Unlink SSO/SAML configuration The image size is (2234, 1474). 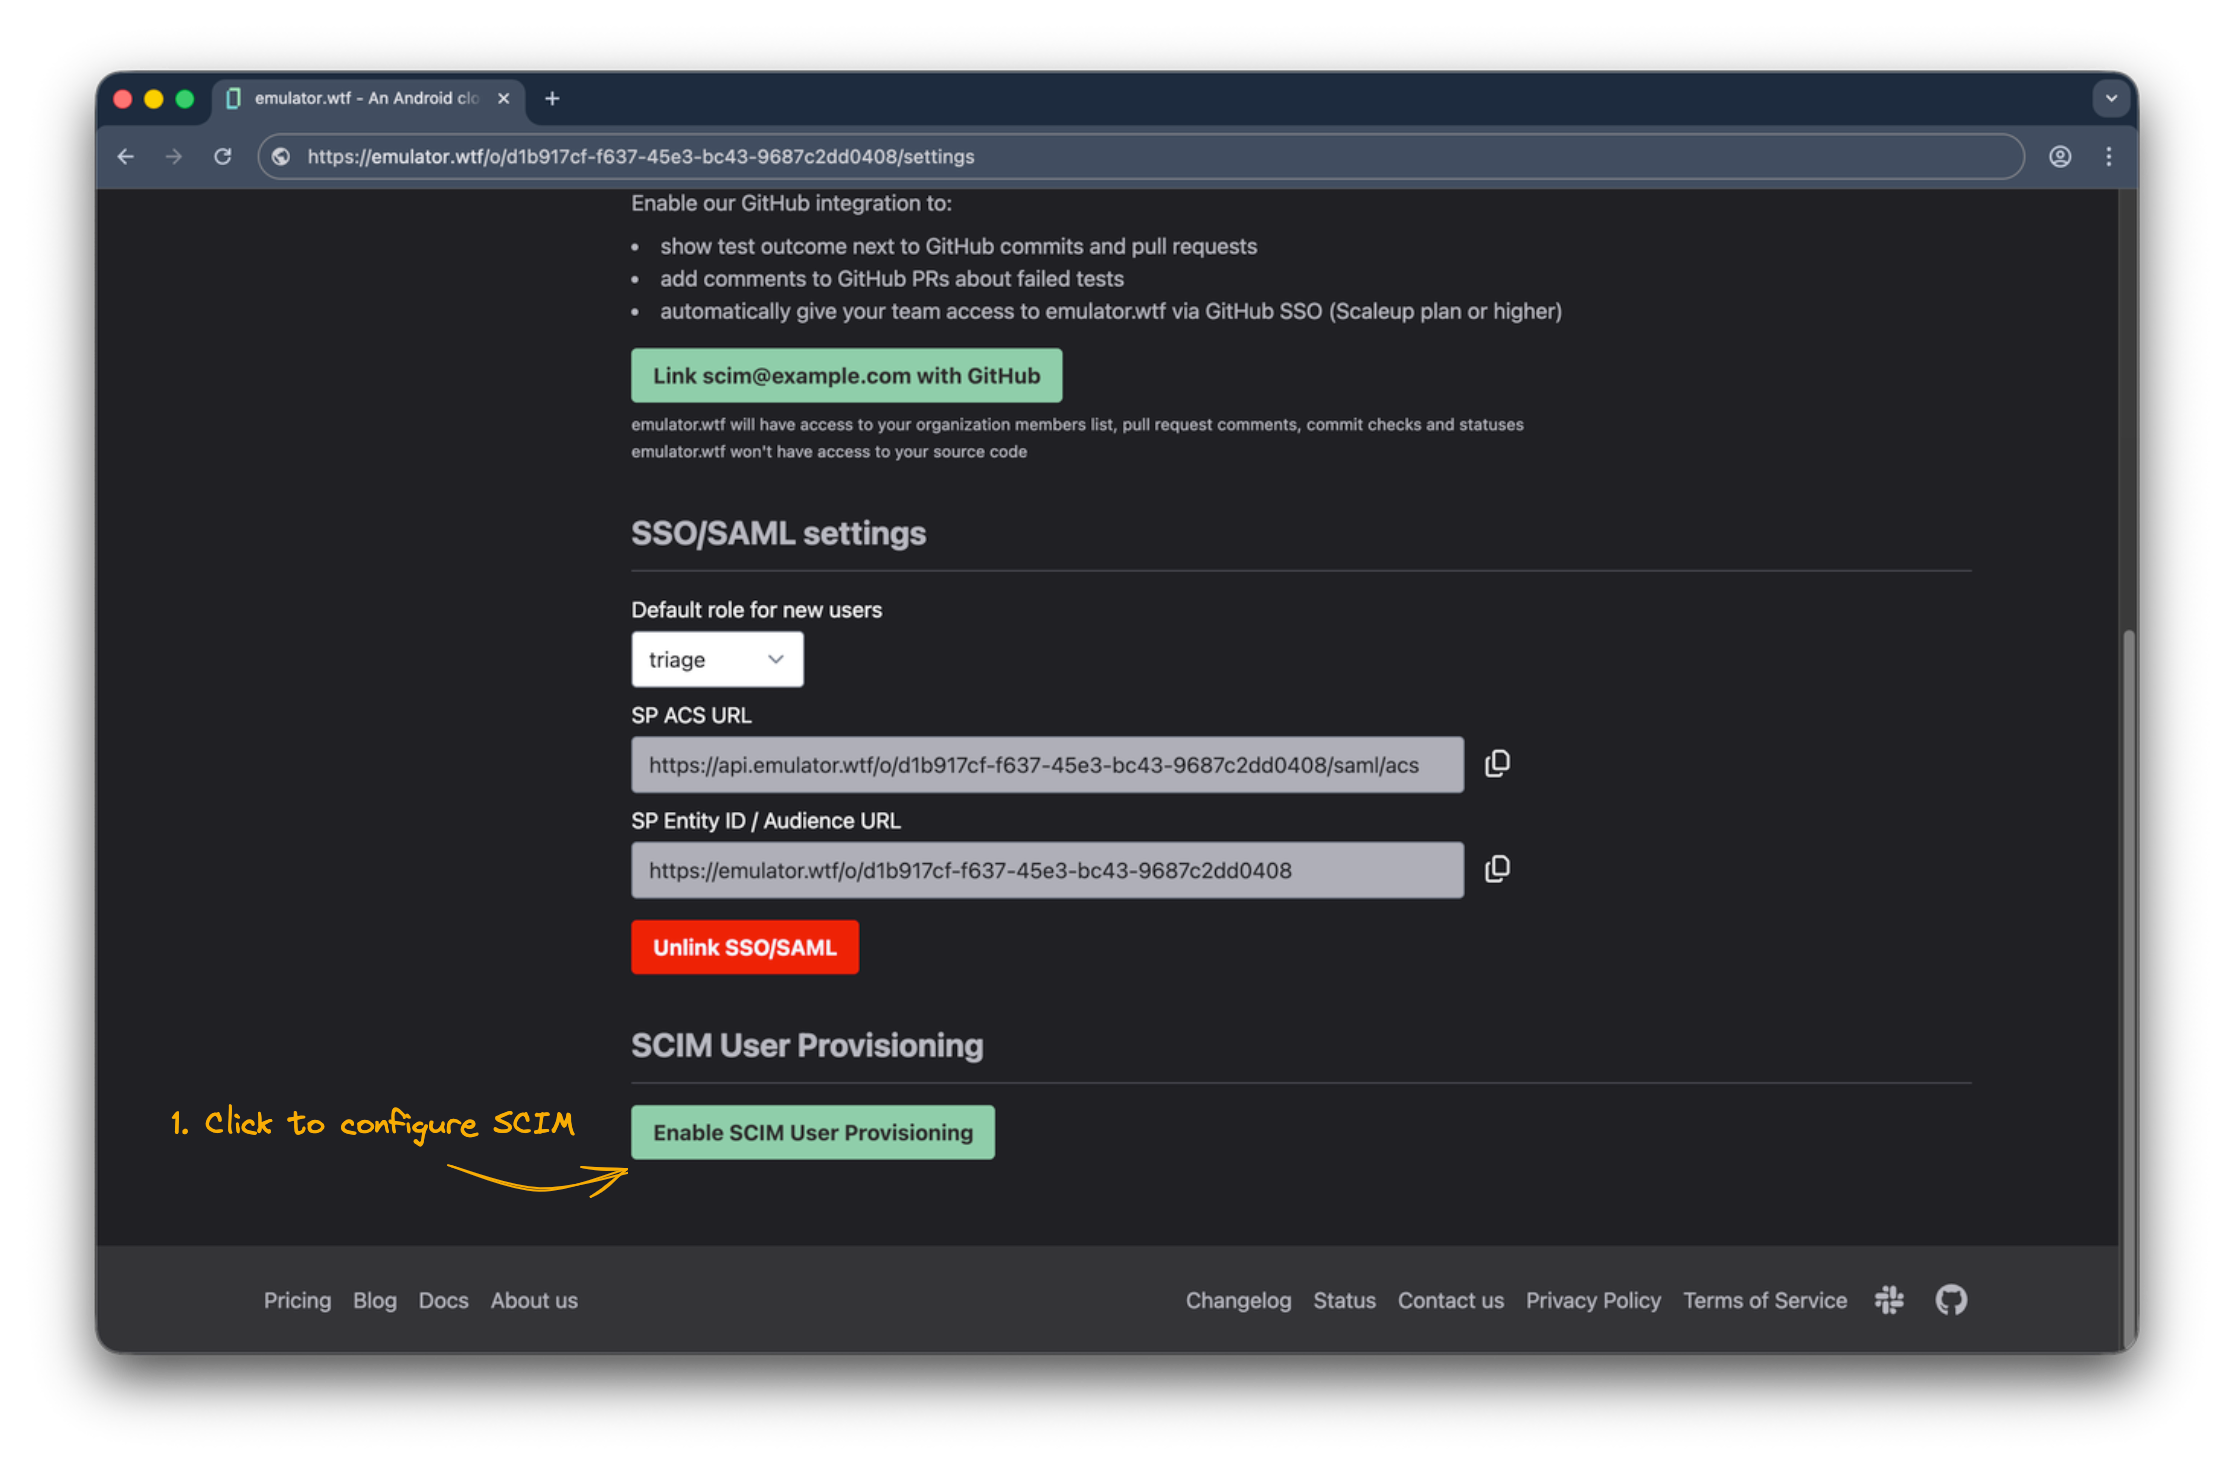[744, 946]
